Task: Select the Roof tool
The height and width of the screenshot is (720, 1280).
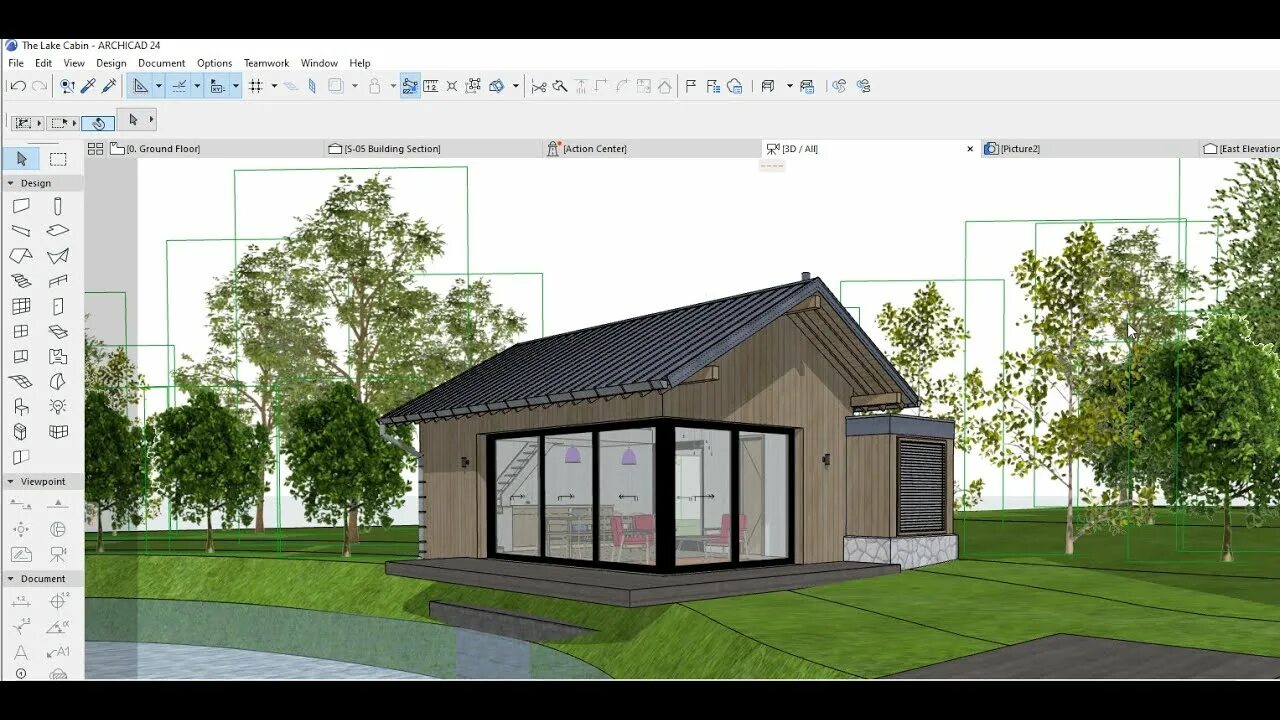Action: [x=21, y=256]
